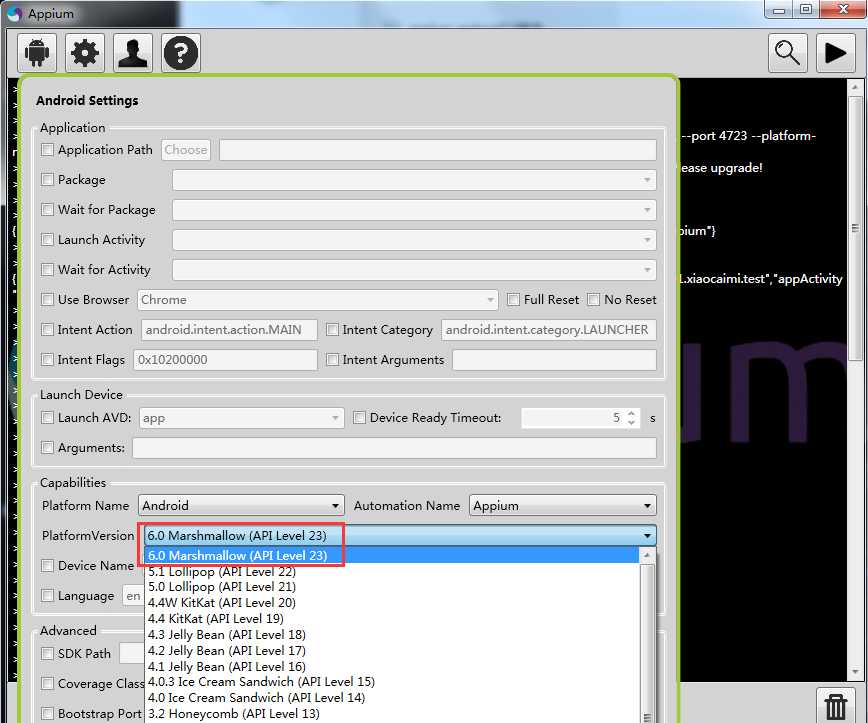The height and width of the screenshot is (723, 868).
Task: Open the Package dropdown
Action: pos(414,180)
